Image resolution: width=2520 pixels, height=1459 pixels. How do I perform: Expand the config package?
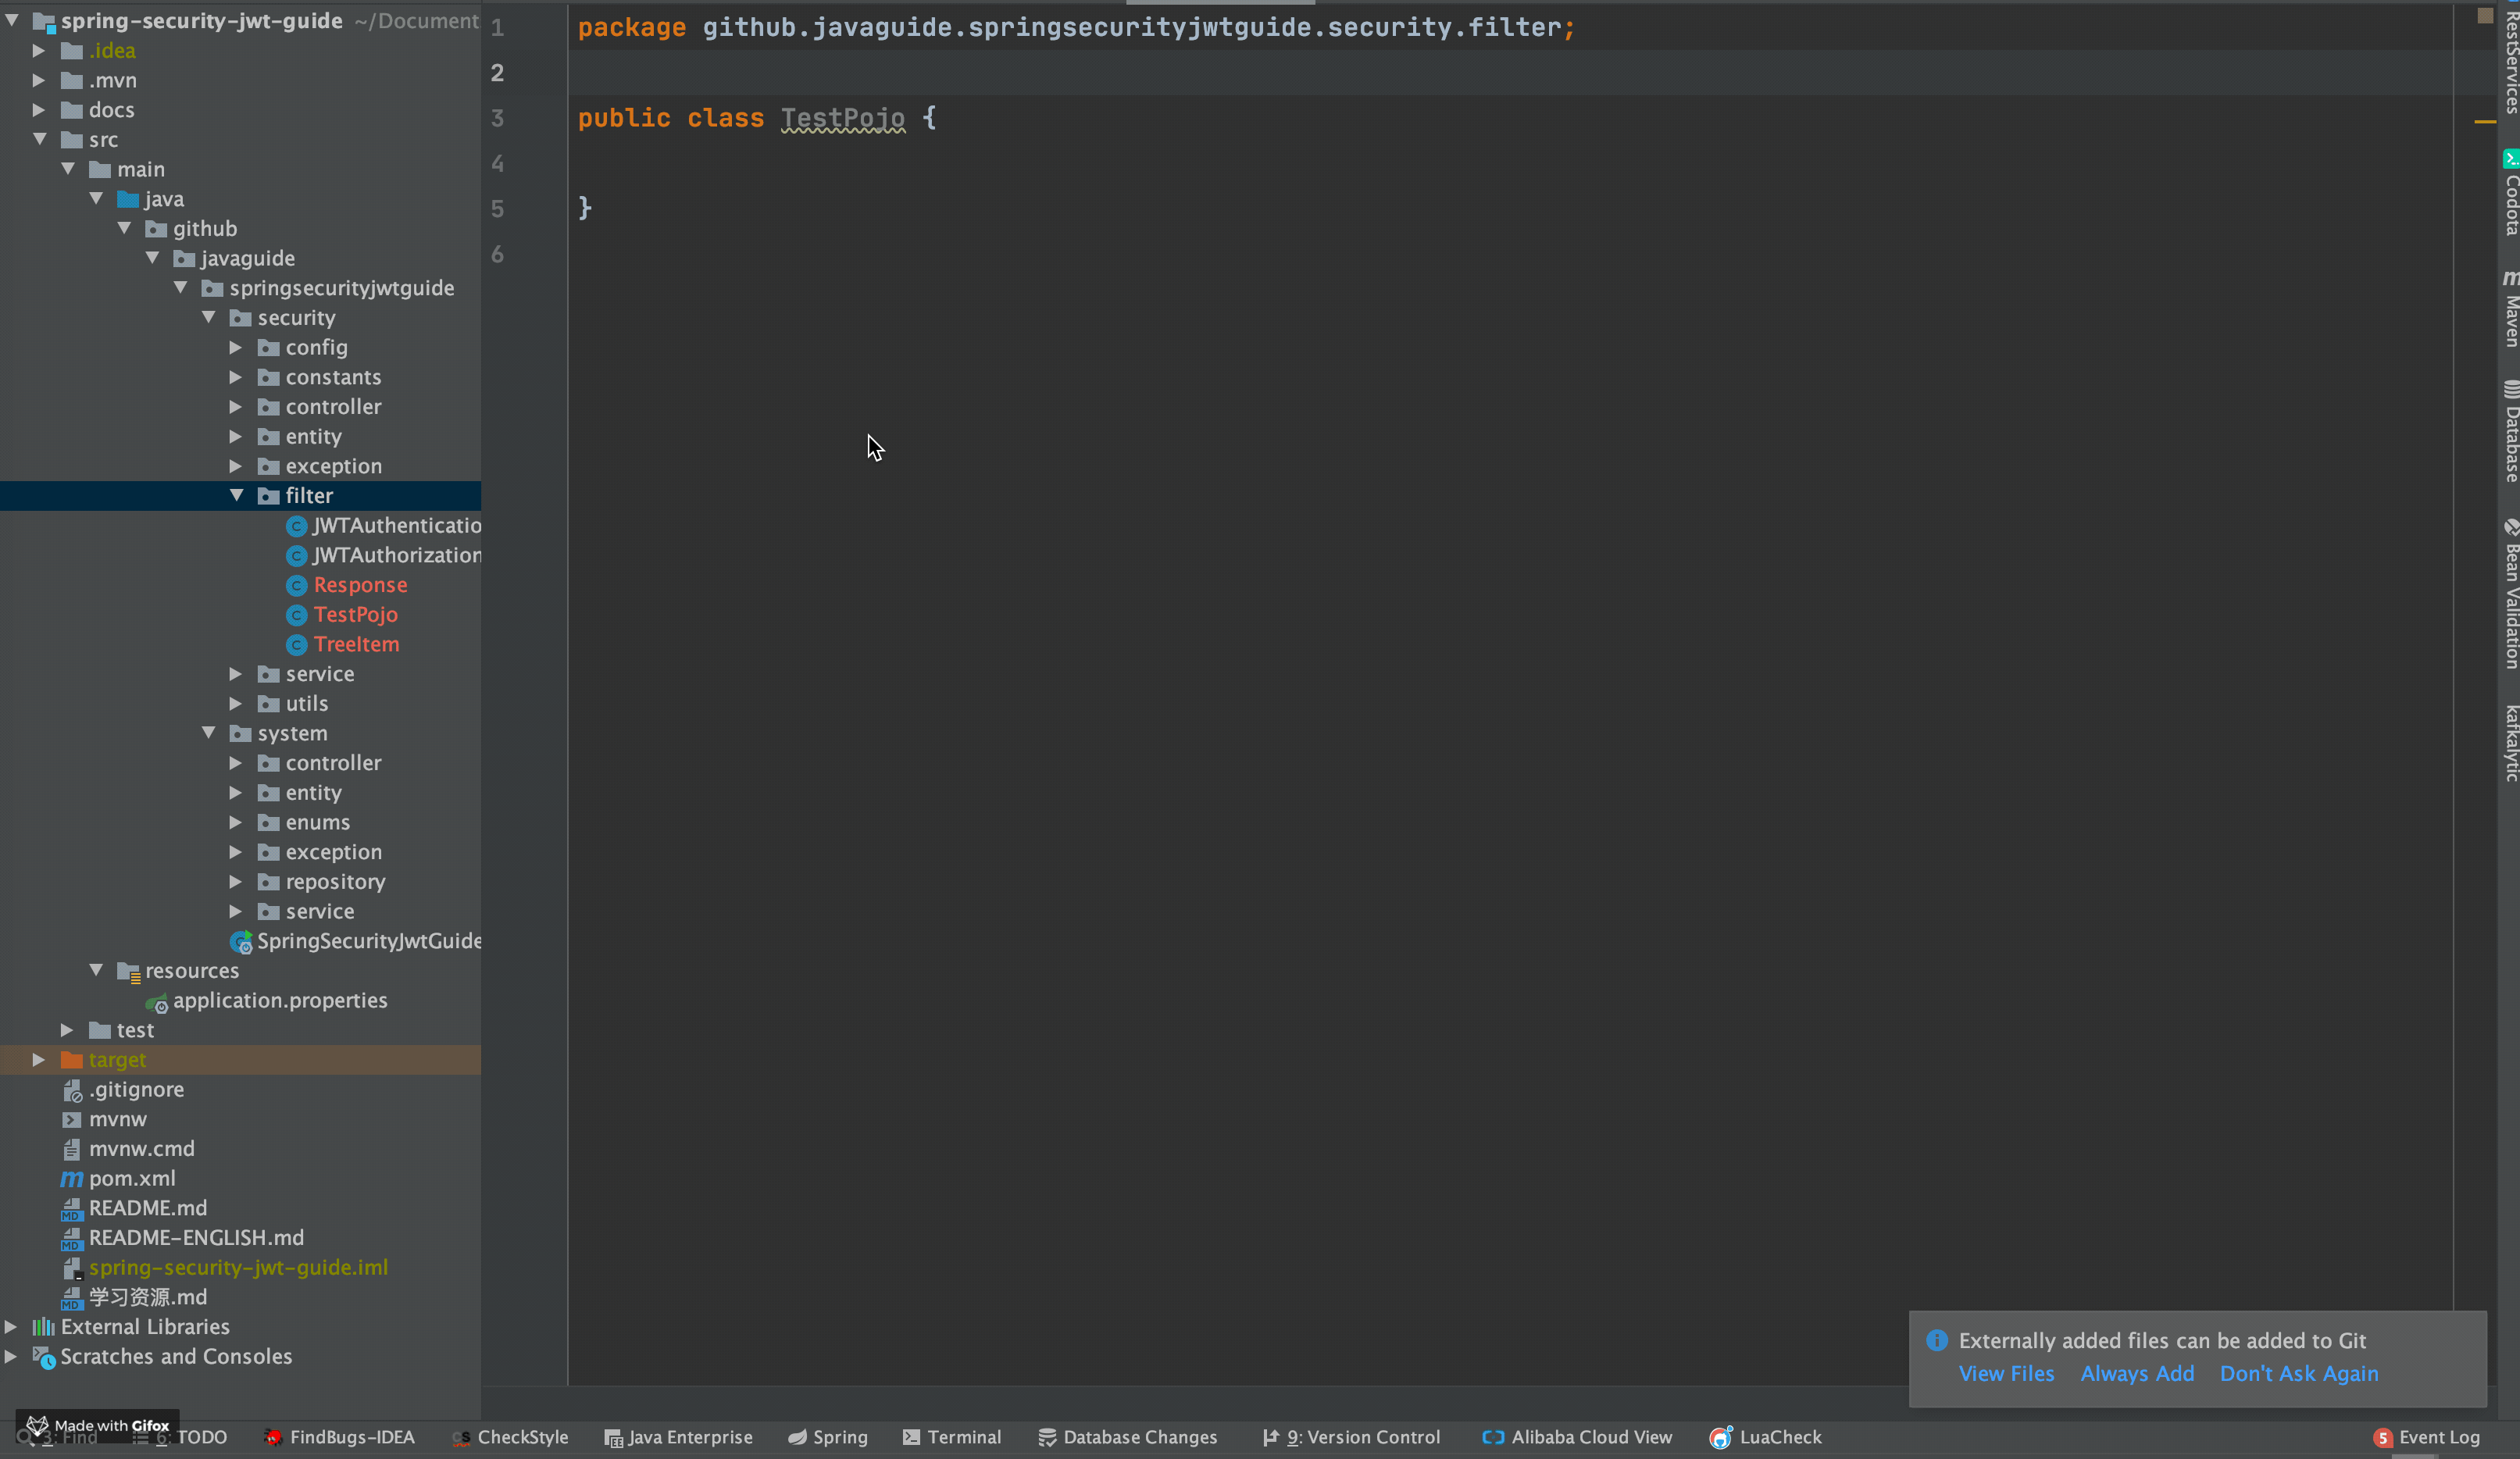tap(236, 348)
